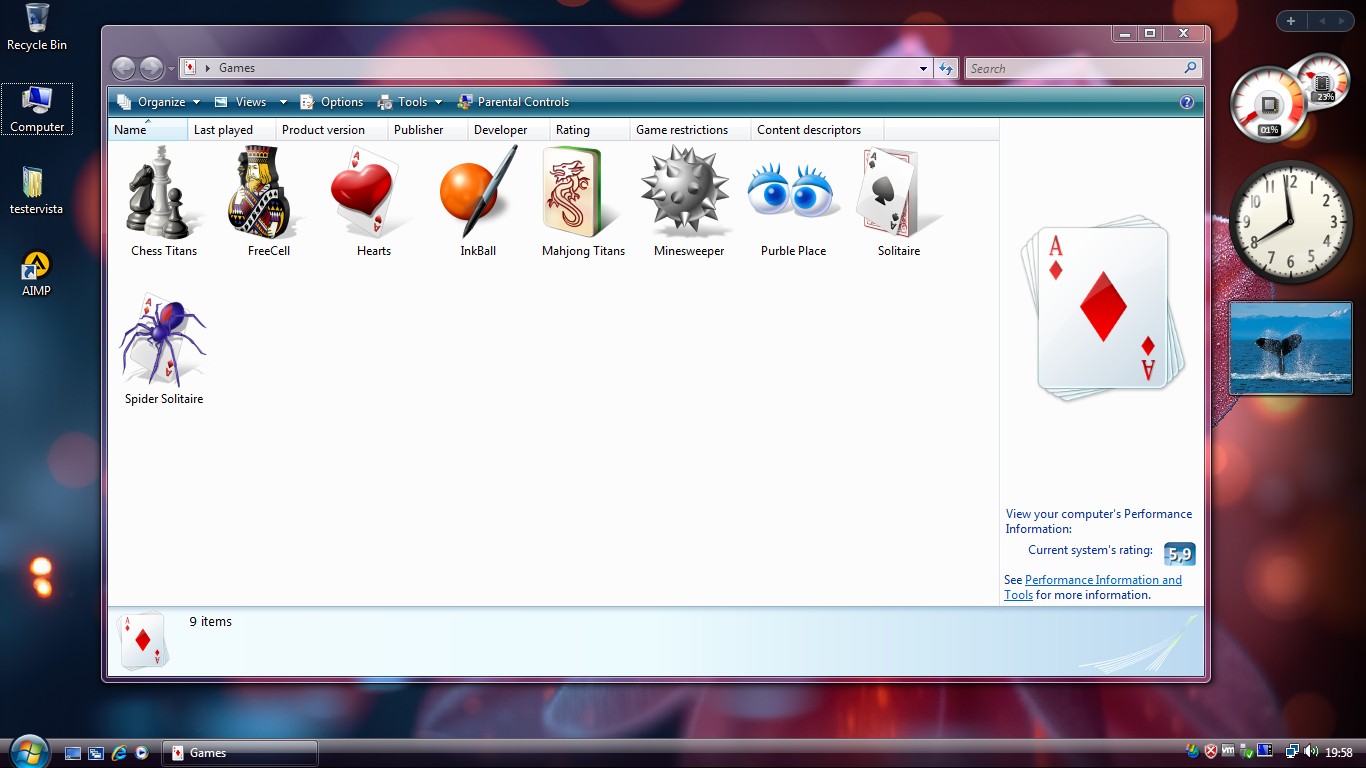Expand the Organize dropdown menu

click(x=160, y=102)
